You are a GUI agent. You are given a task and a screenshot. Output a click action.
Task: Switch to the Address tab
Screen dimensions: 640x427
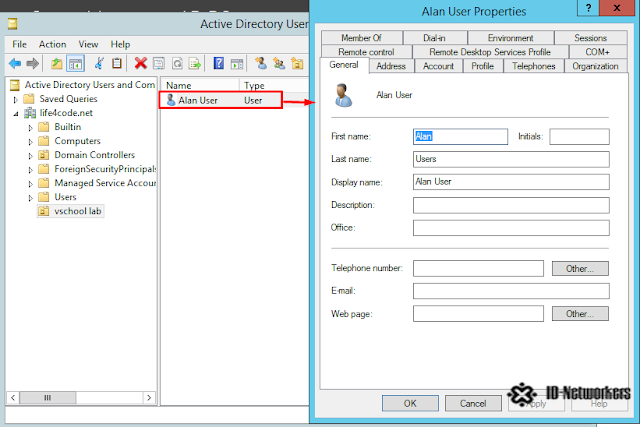pos(391,66)
